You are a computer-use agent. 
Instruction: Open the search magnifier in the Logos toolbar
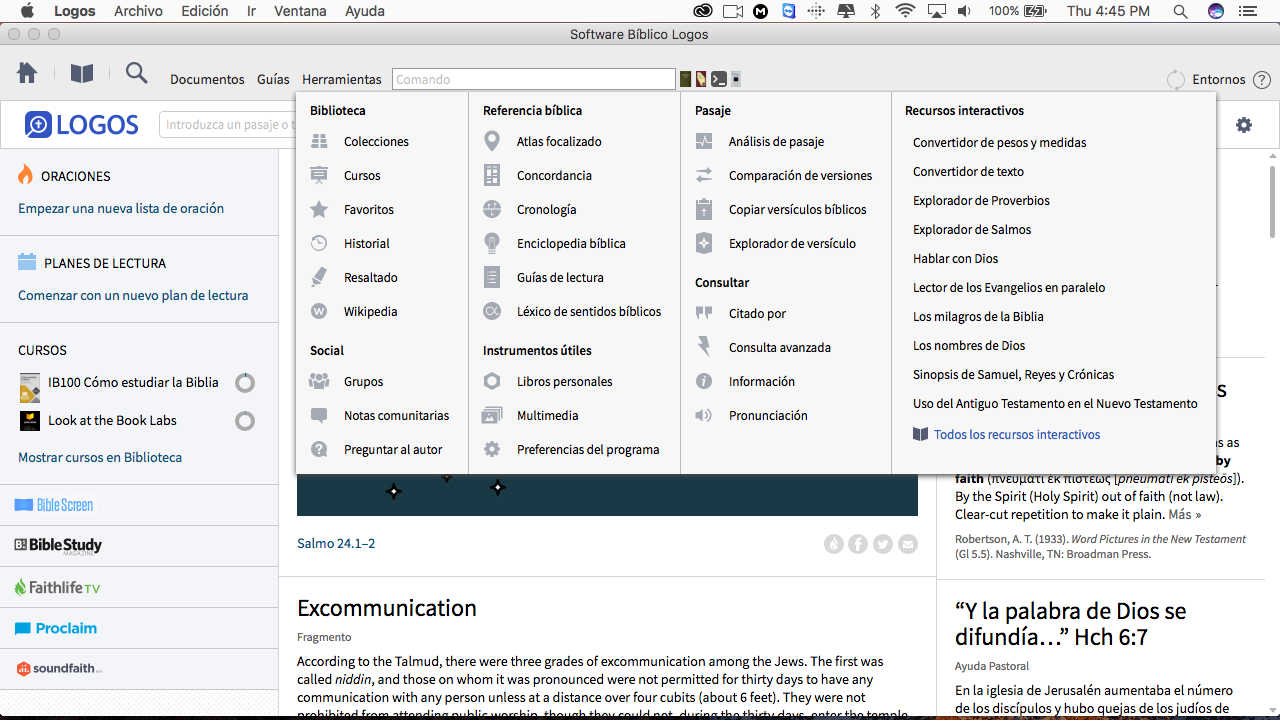[136, 73]
